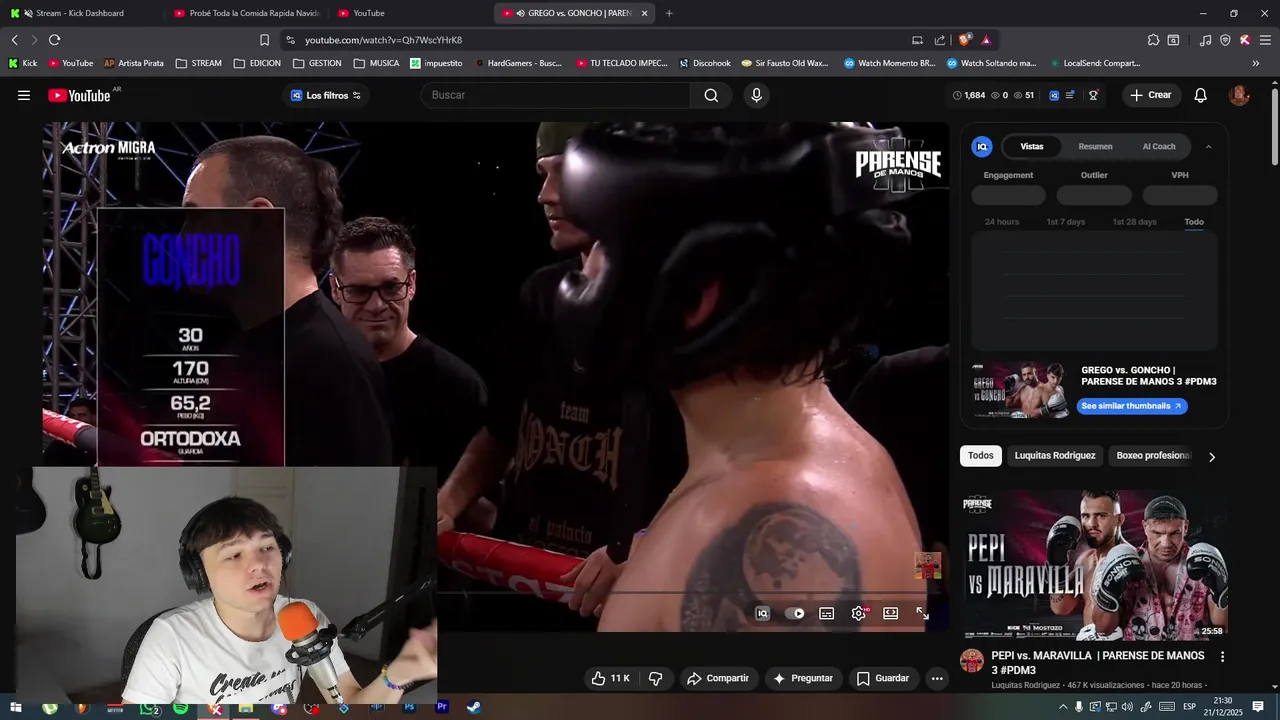The width and height of the screenshot is (1280, 720).
Task: Open Brave VPN shield icon
Action: pyautogui.click(x=1225, y=40)
